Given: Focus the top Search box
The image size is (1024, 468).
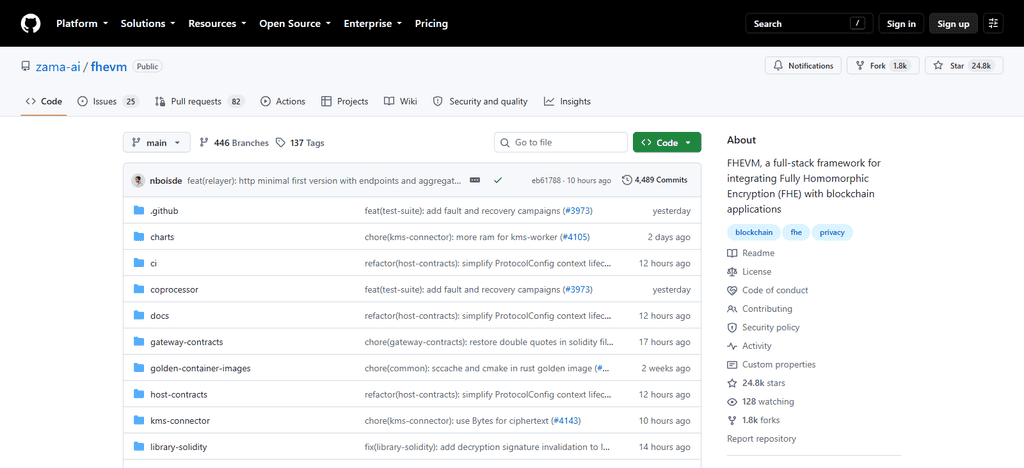Looking at the screenshot, I should [x=809, y=23].
